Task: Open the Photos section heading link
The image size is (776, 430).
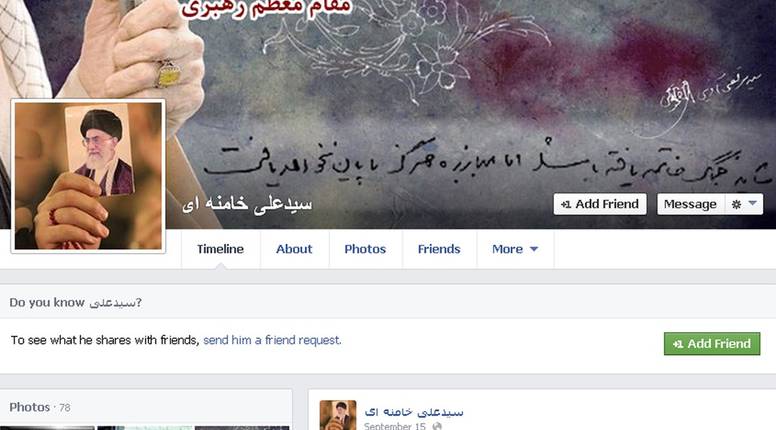Action: 30,407
